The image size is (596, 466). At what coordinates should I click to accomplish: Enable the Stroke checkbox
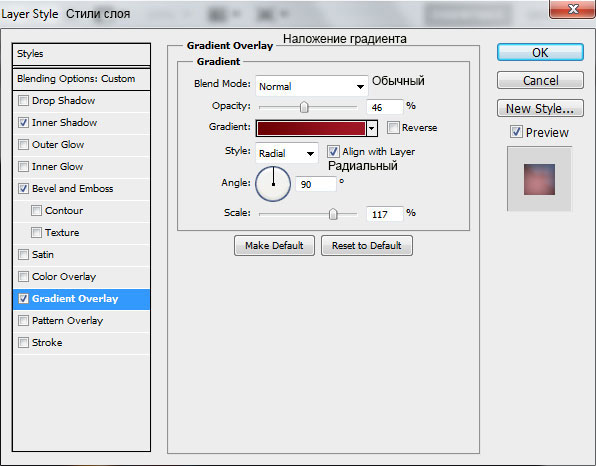[x=23, y=343]
